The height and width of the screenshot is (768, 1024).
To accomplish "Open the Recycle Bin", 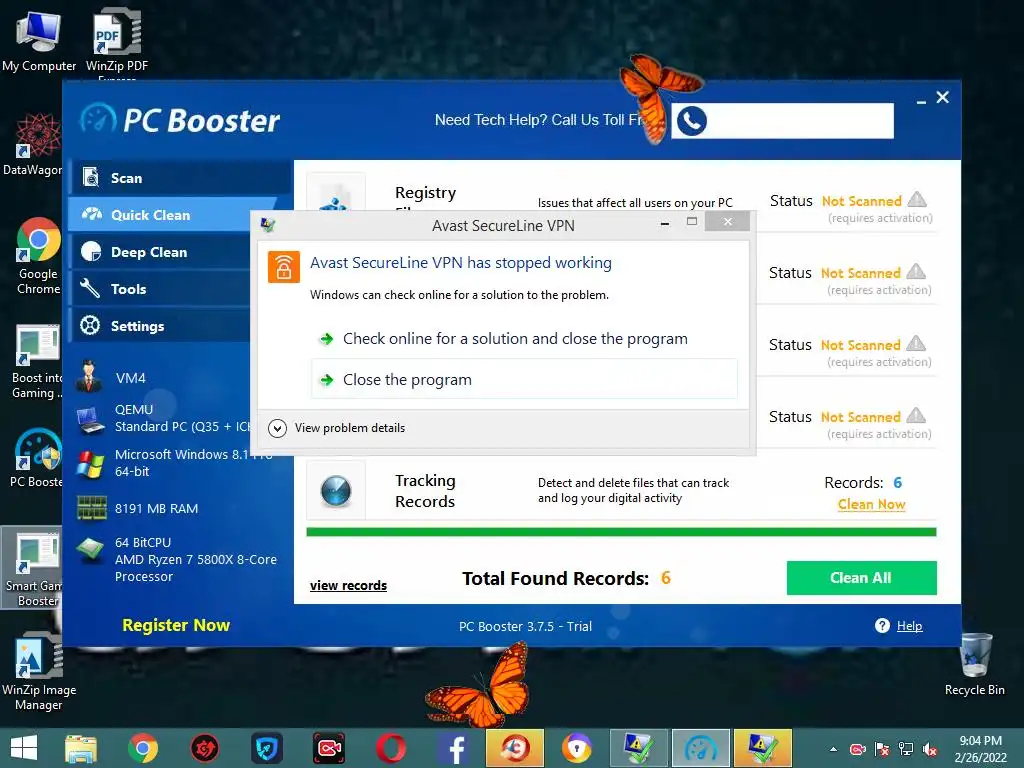I will click(x=974, y=665).
